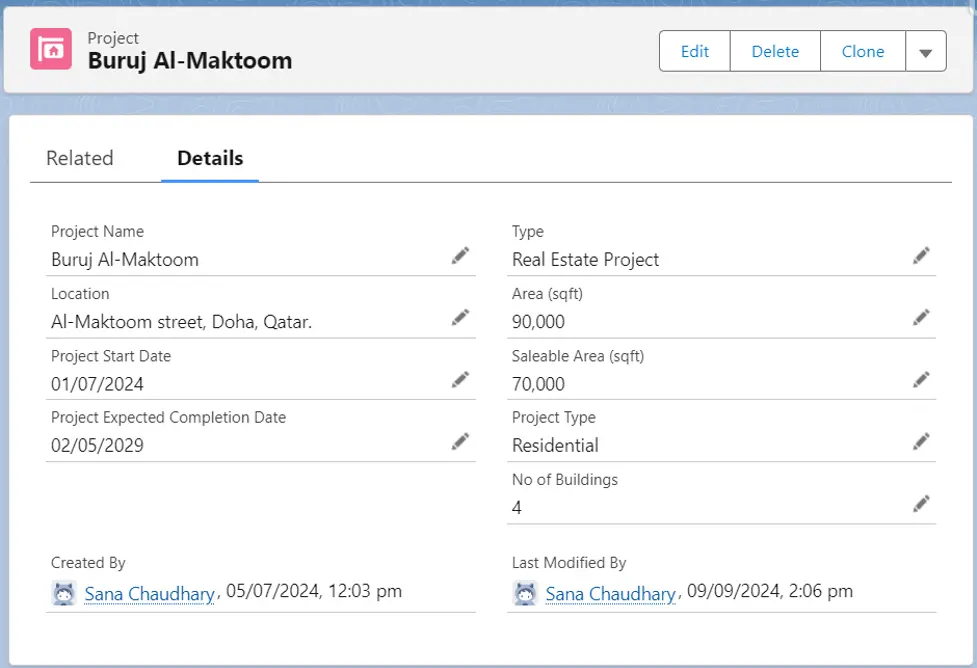Click the created timestamp 05/07/2024, 12:03 pm

click(313, 591)
